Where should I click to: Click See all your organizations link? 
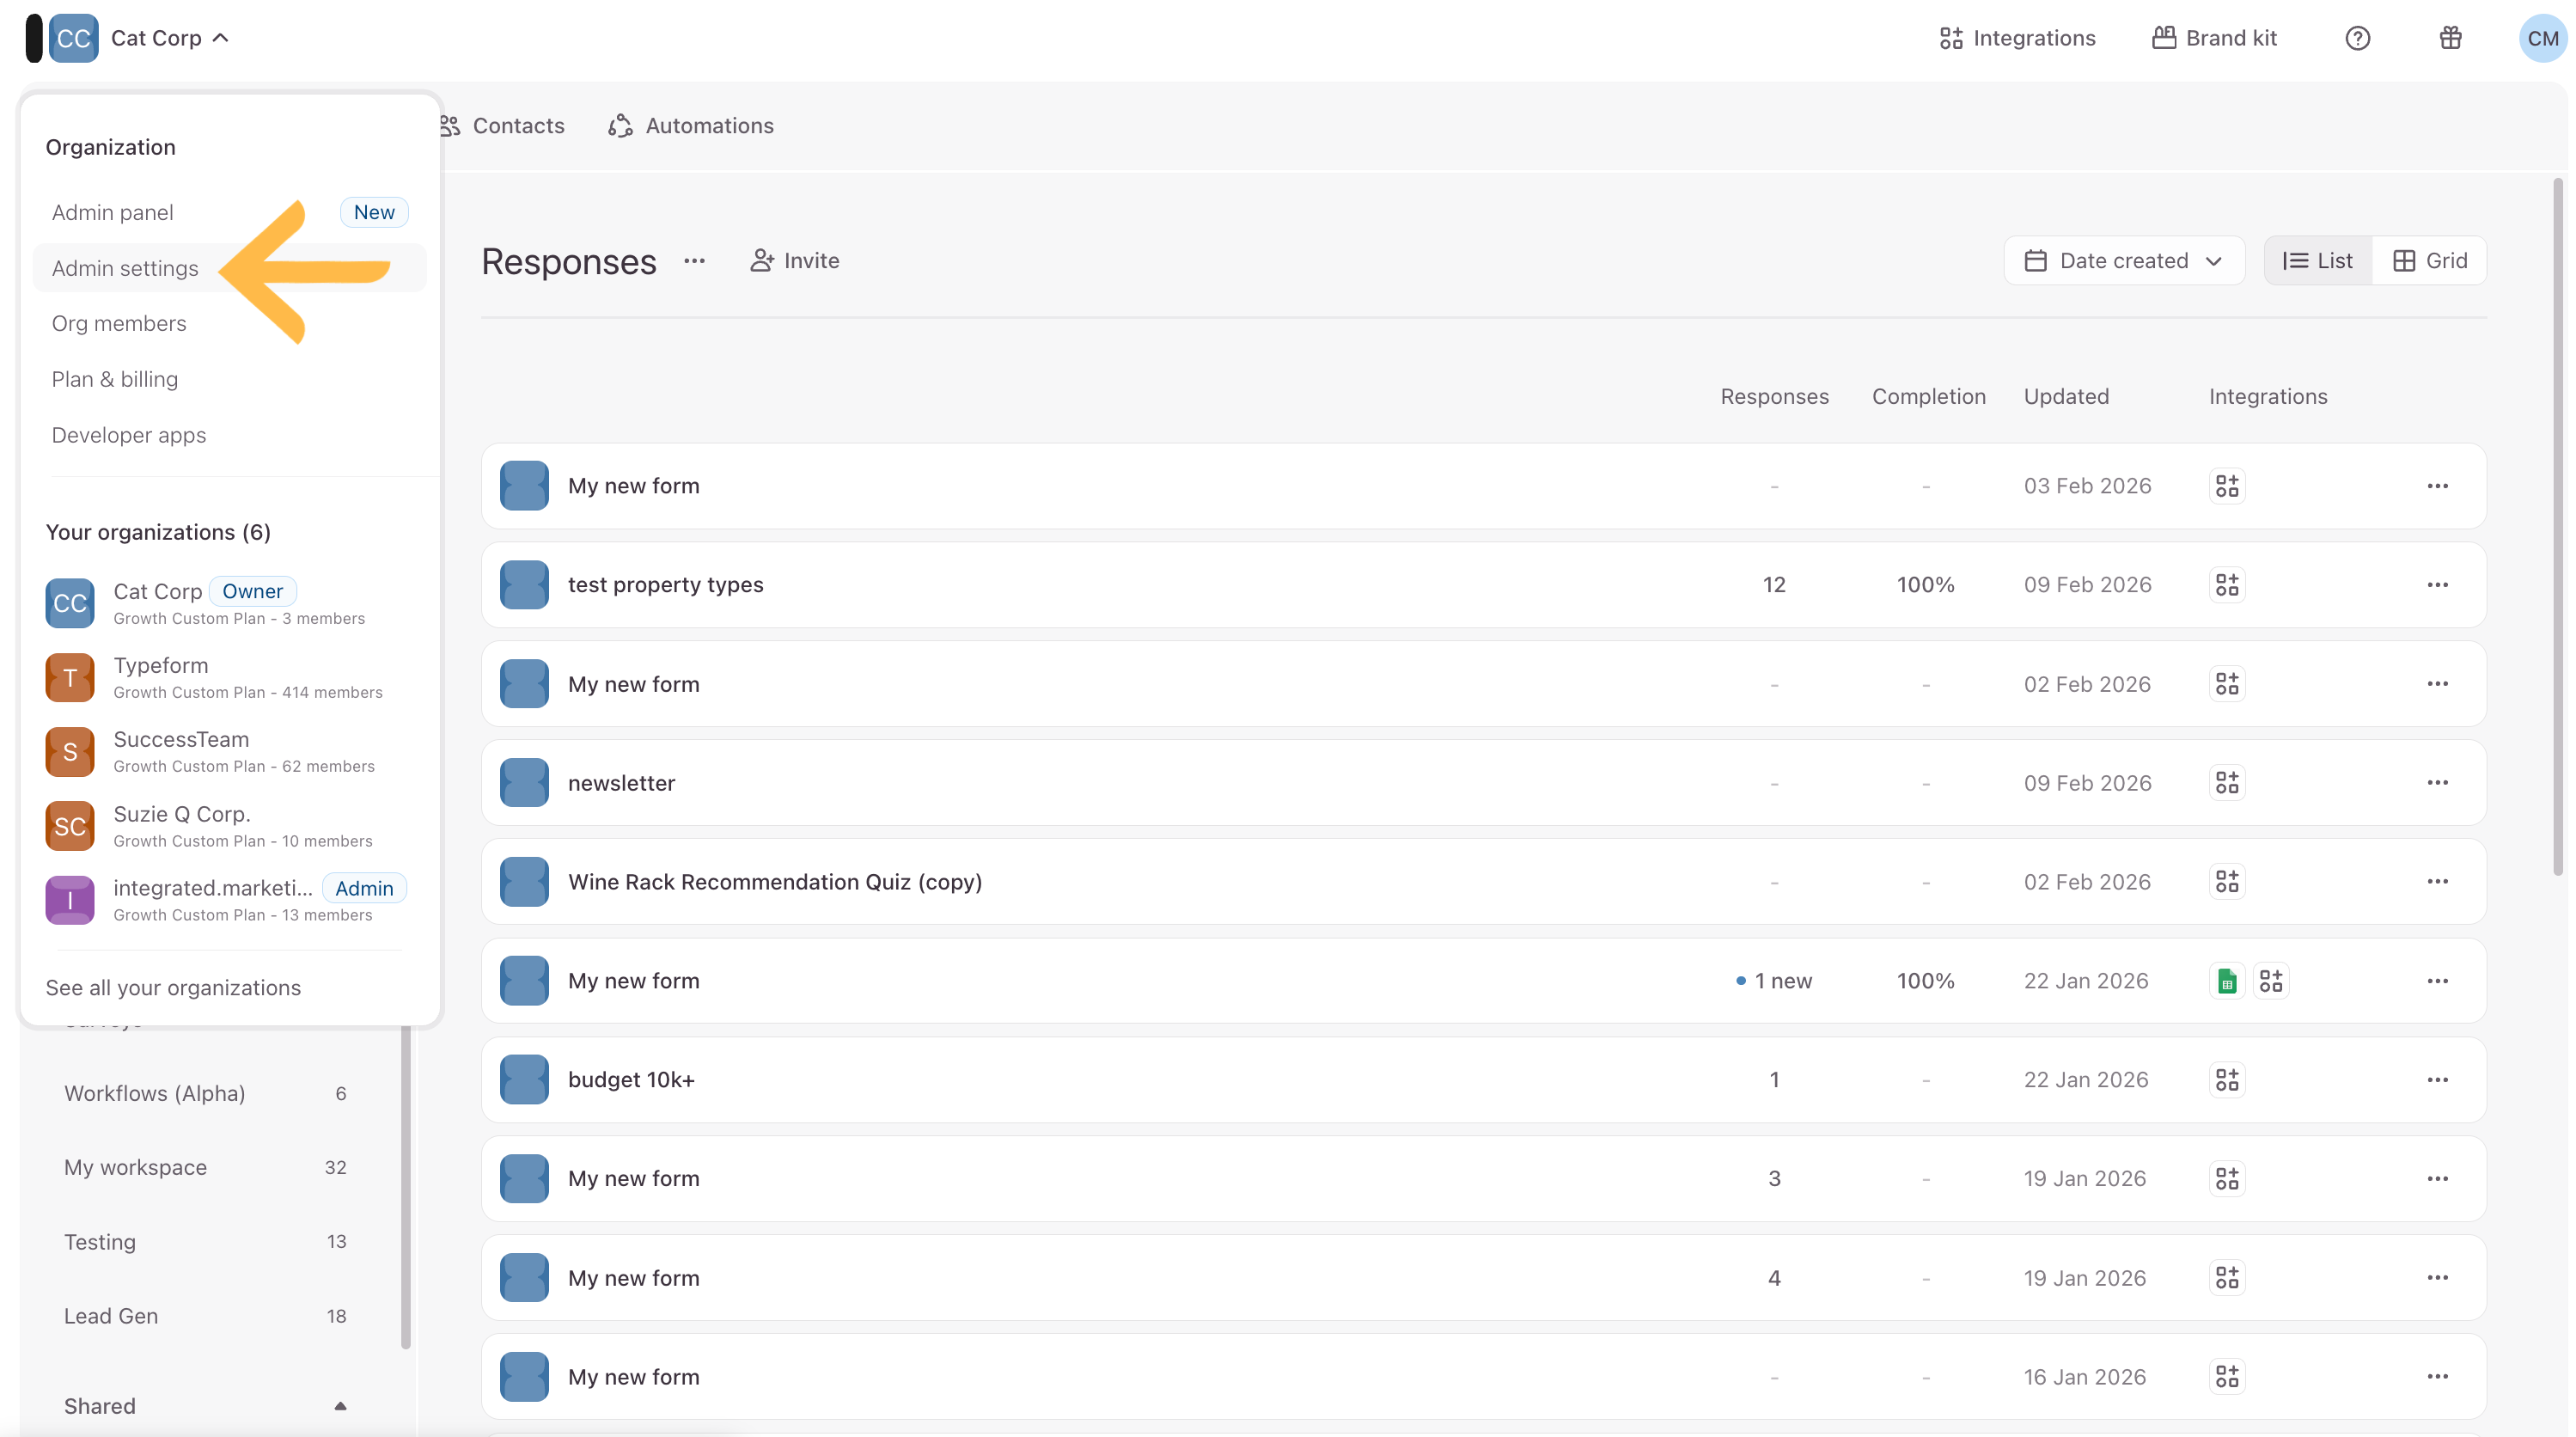pos(173,988)
